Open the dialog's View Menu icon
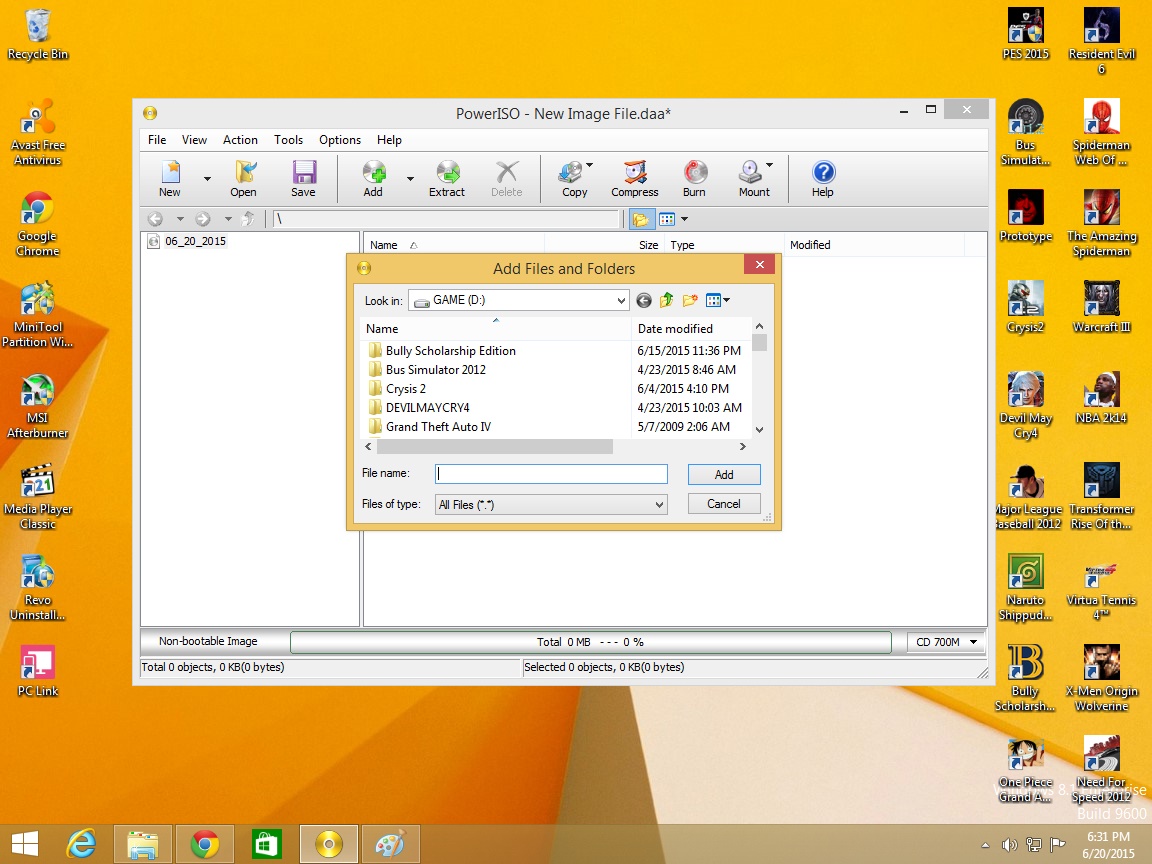1152x864 pixels. pos(717,300)
